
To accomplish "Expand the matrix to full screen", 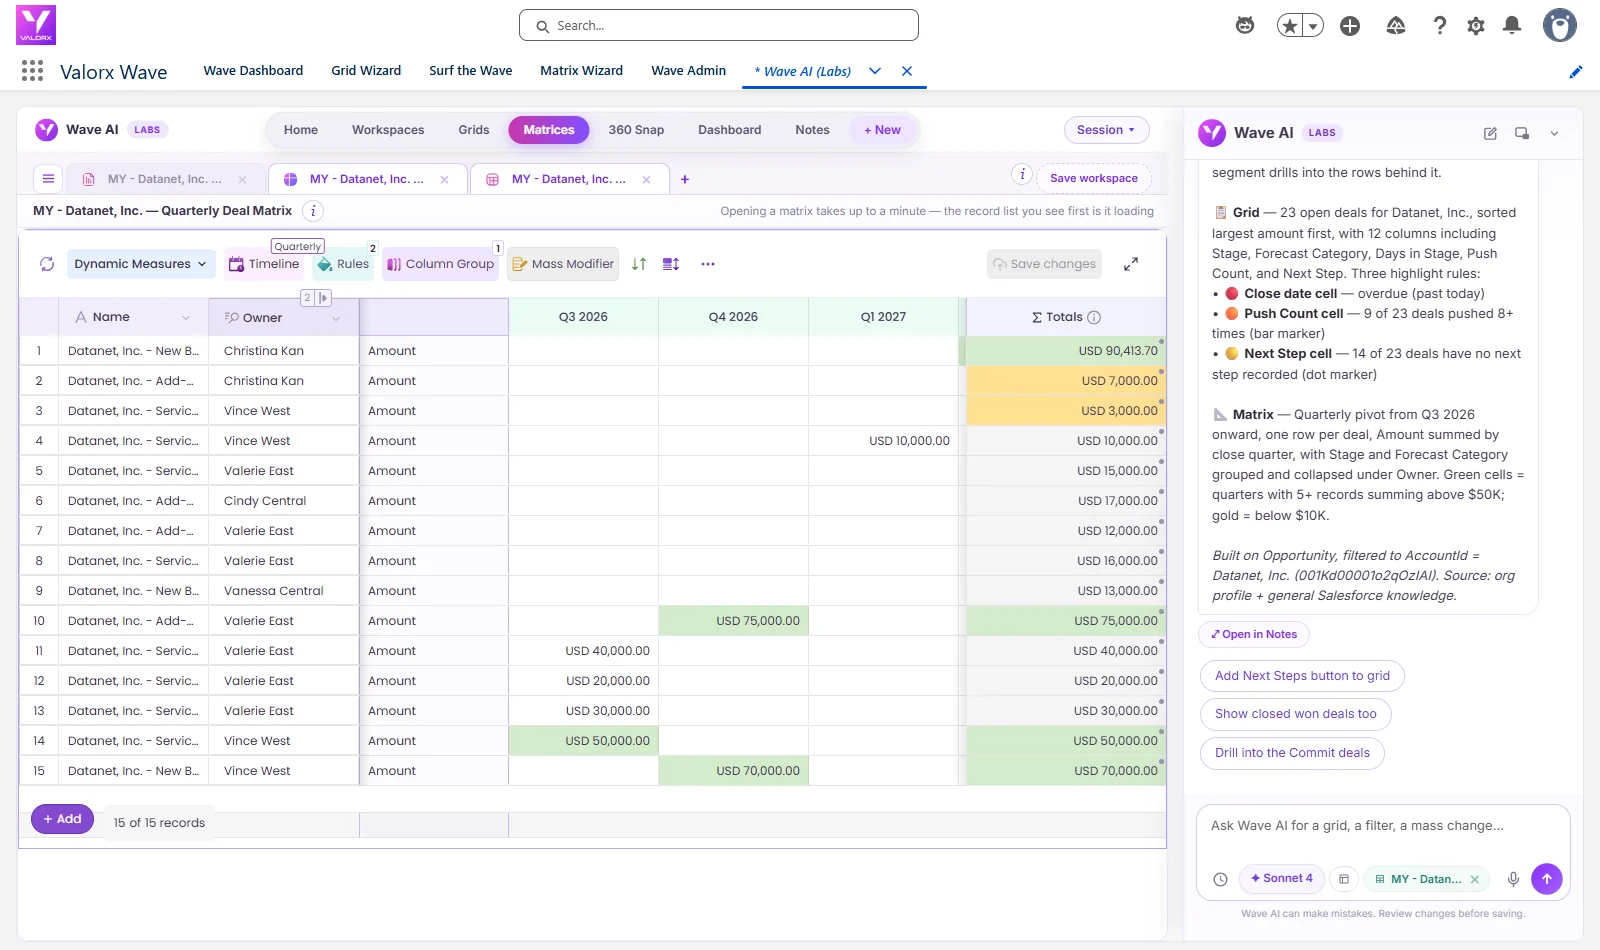I will tap(1131, 264).
